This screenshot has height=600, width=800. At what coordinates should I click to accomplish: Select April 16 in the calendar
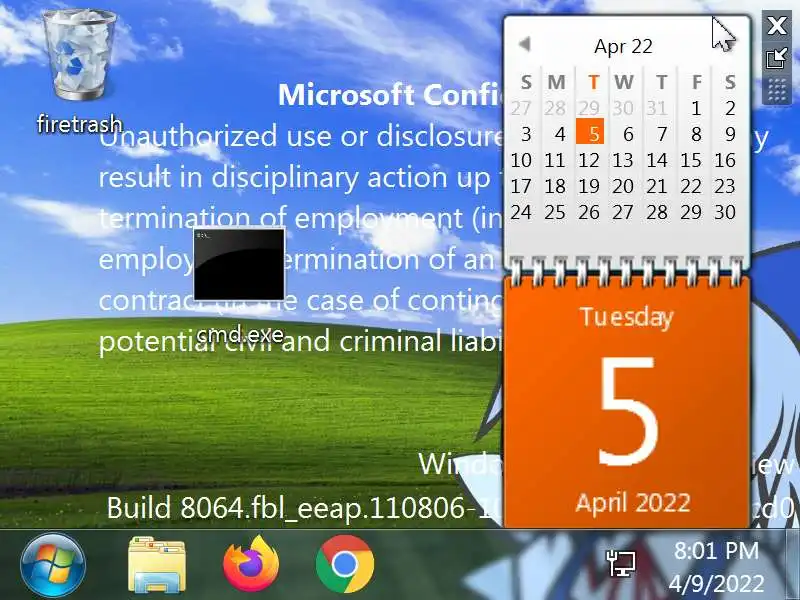pos(725,160)
